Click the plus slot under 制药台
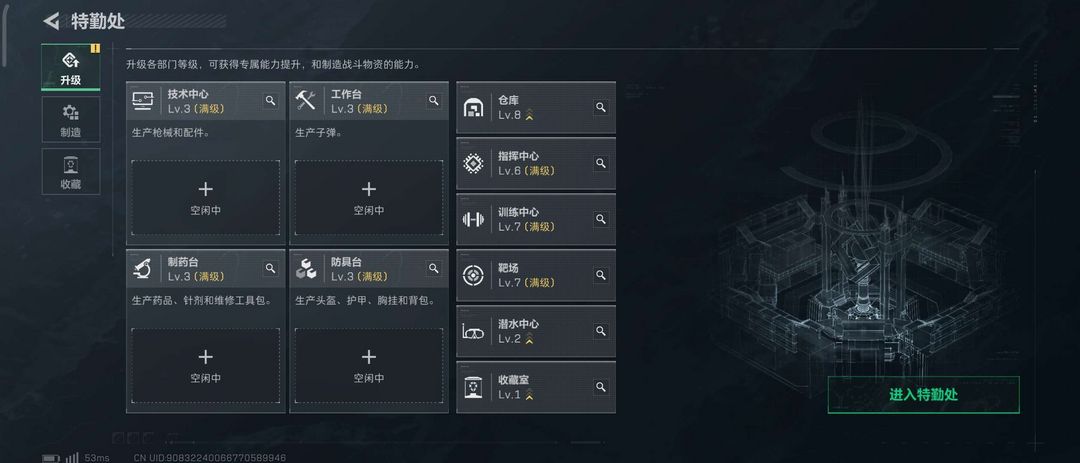 coord(205,365)
